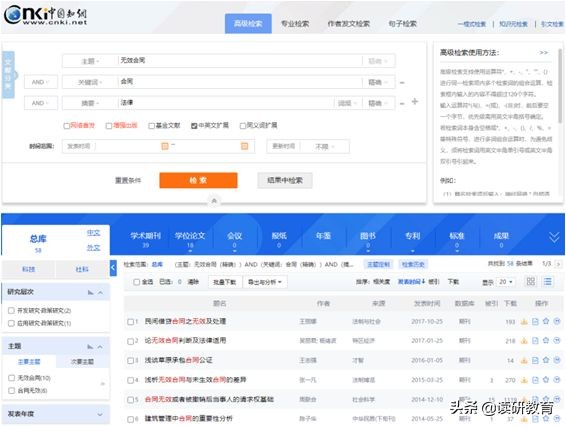Open the 更新时间 不限 dropdown
Image resolution: width=566 pixels, height=427 pixels.
click(x=325, y=147)
